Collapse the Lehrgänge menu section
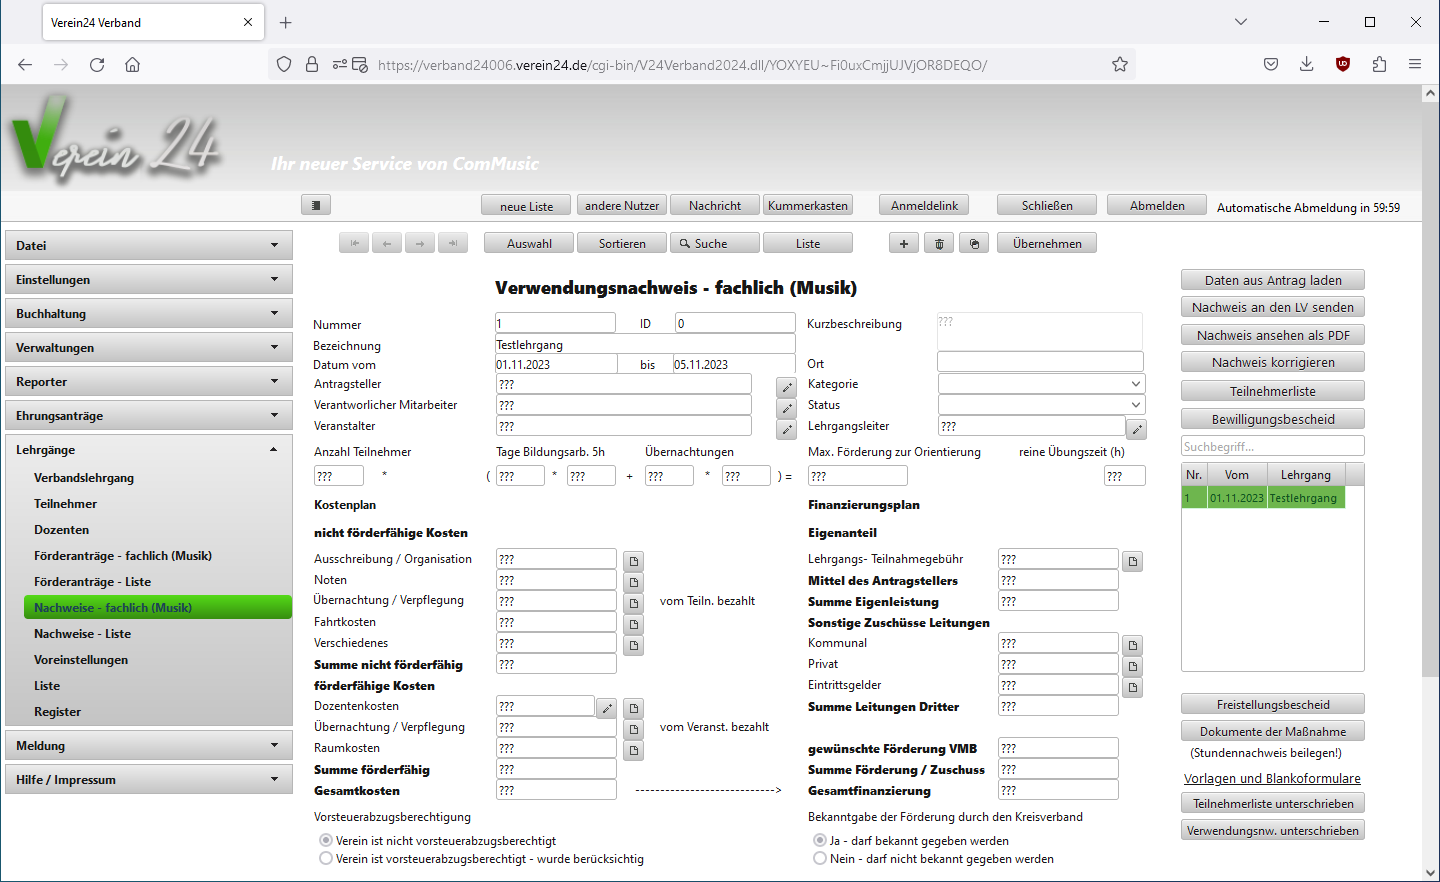Viewport: 1440px width, 882px height. (x=149, y=449)
